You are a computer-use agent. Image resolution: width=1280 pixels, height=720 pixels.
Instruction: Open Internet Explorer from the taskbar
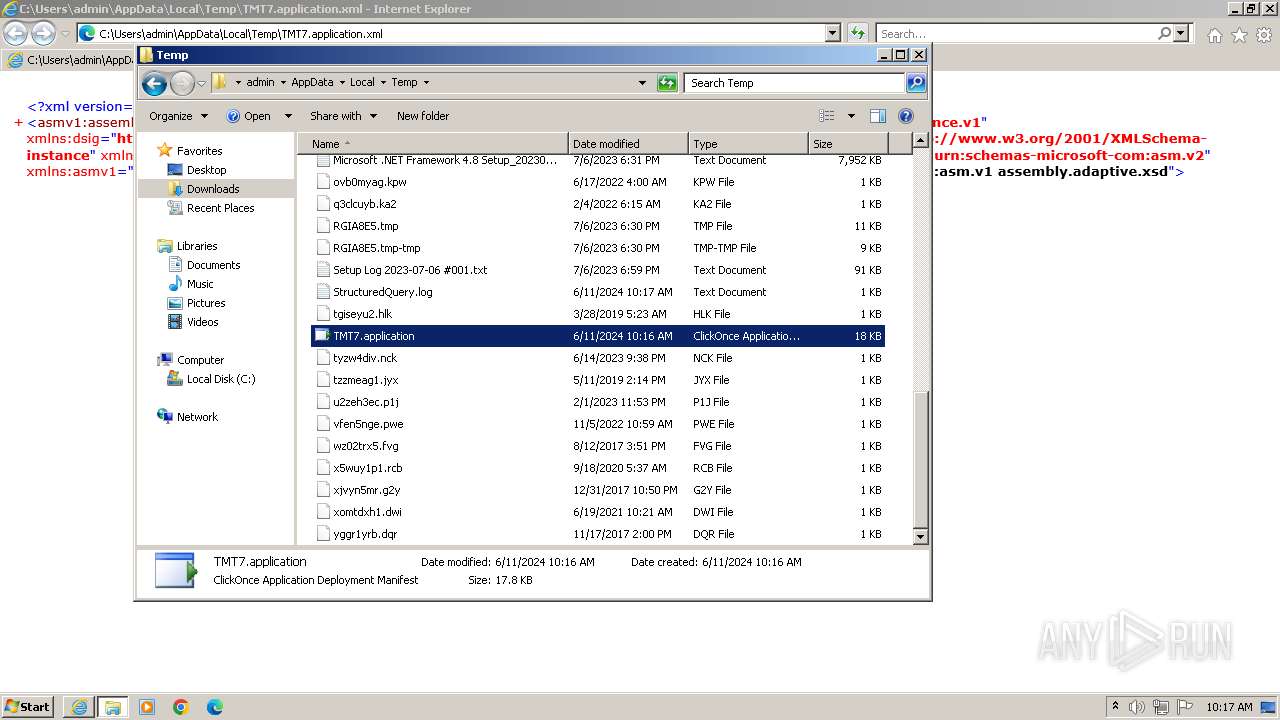click(x=79, y=707)
